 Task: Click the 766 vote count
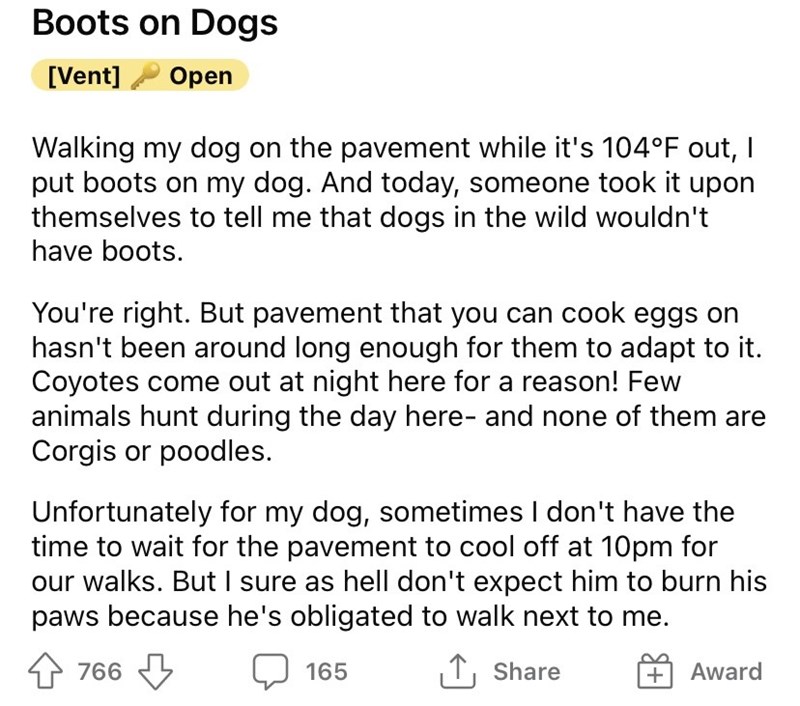(98, 671)
